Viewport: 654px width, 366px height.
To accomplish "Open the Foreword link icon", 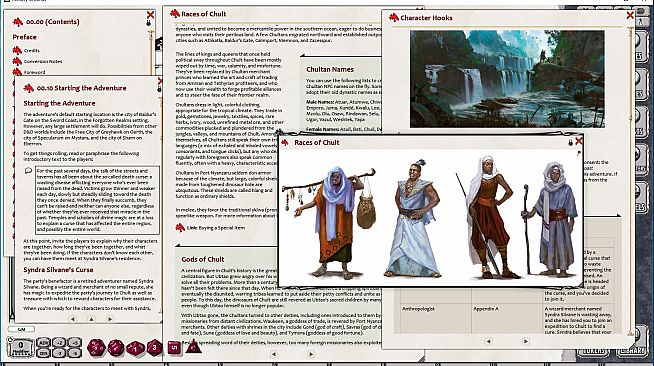I will point(17,72).
